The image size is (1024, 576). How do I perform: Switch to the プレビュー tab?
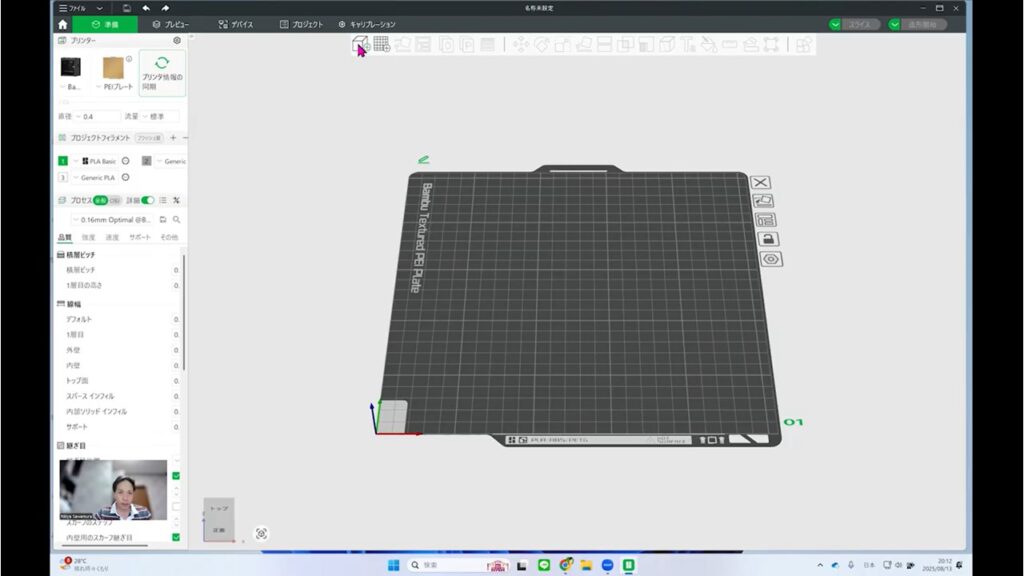click(171, 24)
